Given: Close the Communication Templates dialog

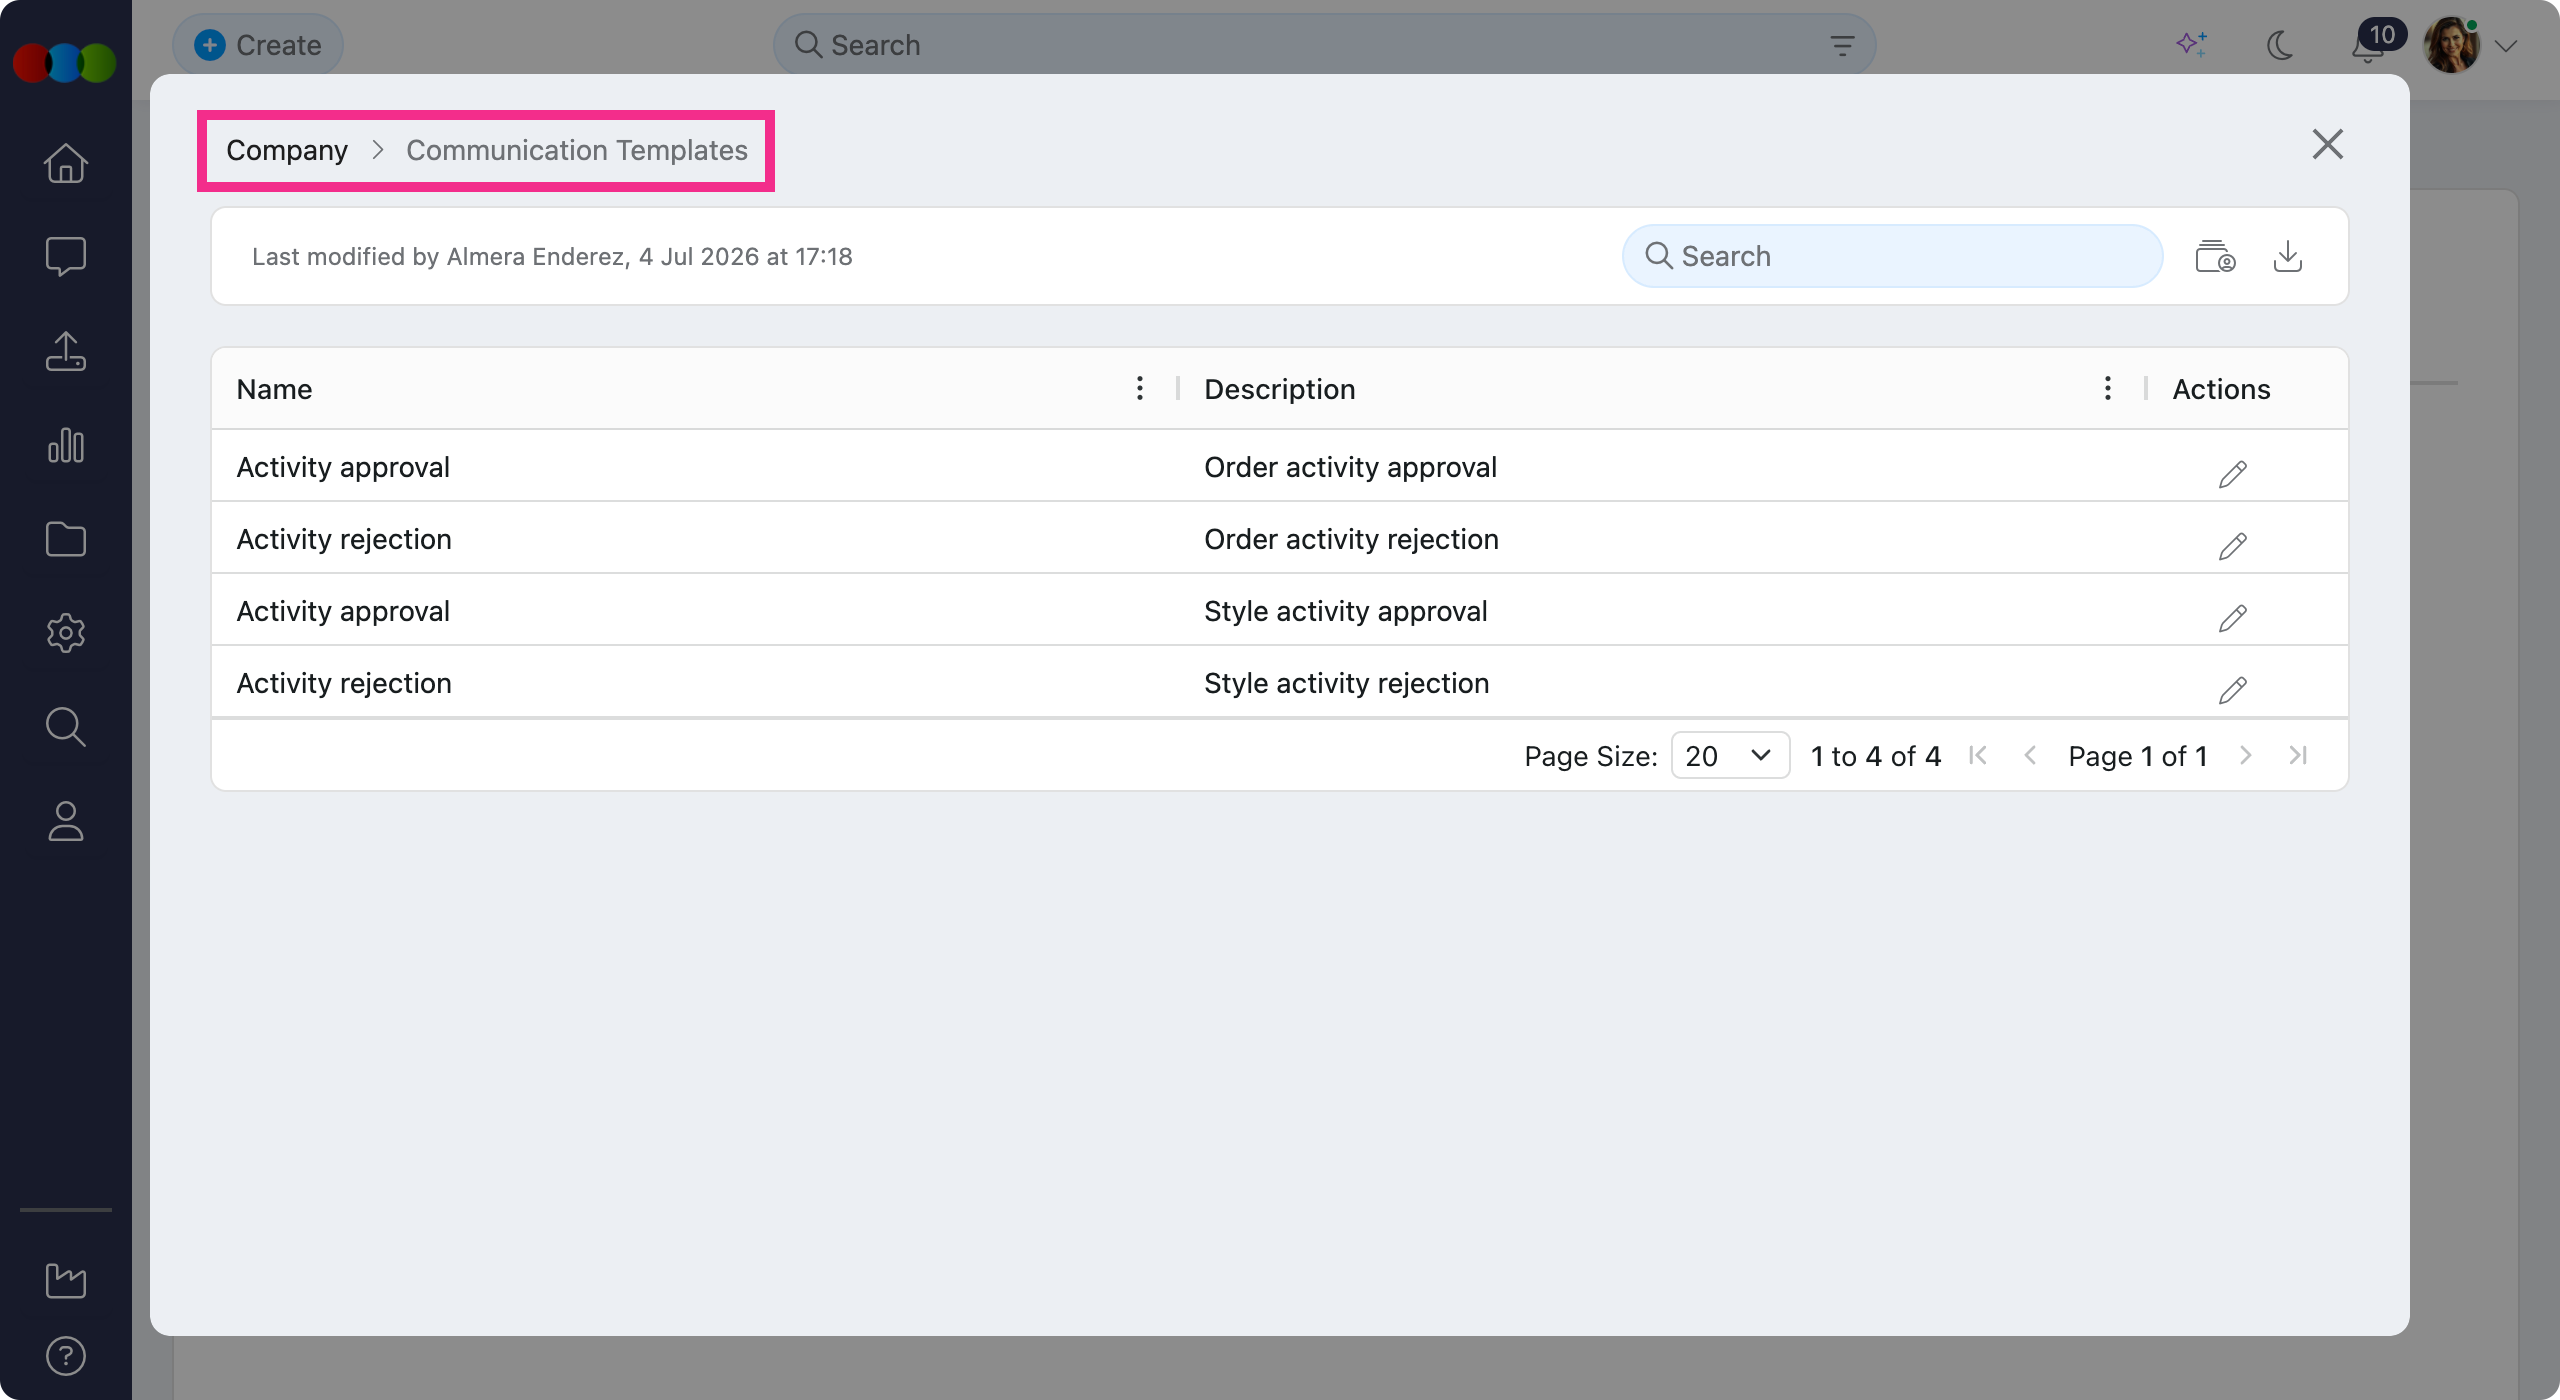Looking at the screenshot, I should (2328, 144).
